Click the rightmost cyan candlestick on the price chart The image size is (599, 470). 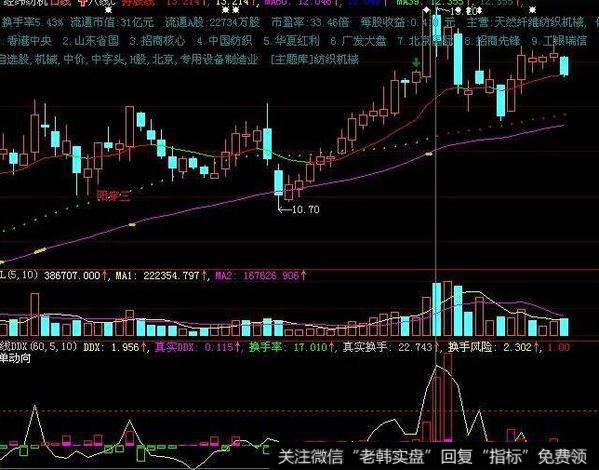pyautogui.click(x=564, y=66)
